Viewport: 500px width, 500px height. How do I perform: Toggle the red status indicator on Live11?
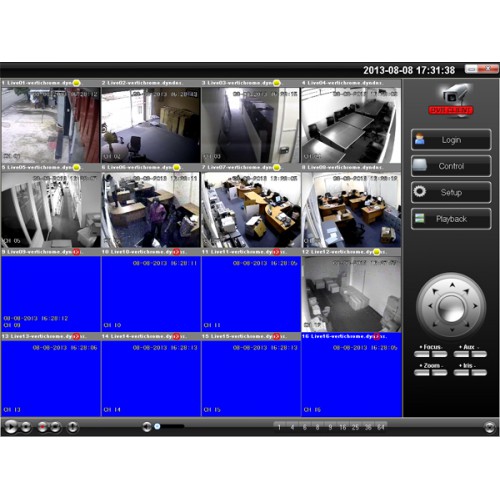(276, 252)
